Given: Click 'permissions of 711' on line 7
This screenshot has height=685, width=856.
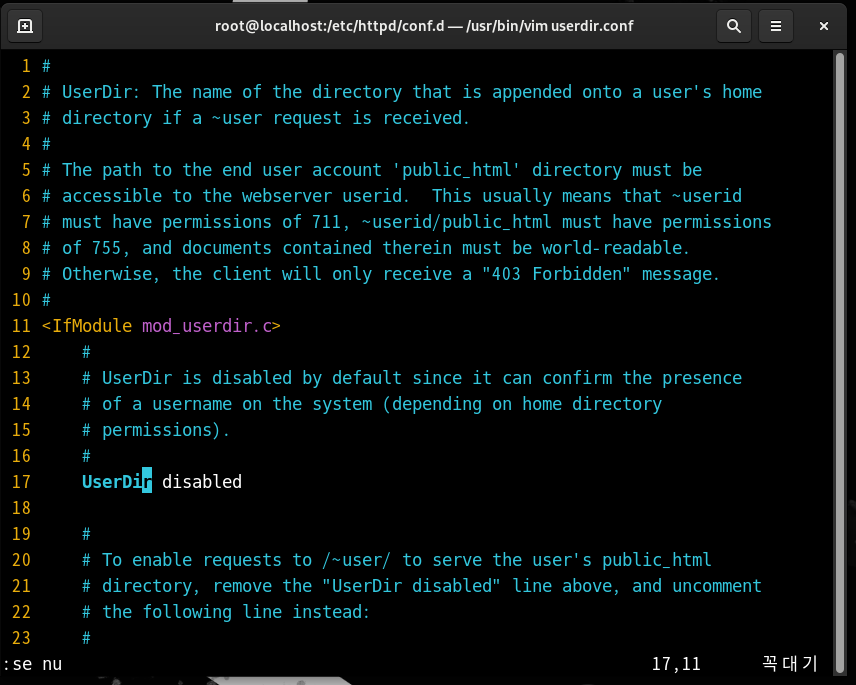Looking at the screenshot, I should [251, 222].
